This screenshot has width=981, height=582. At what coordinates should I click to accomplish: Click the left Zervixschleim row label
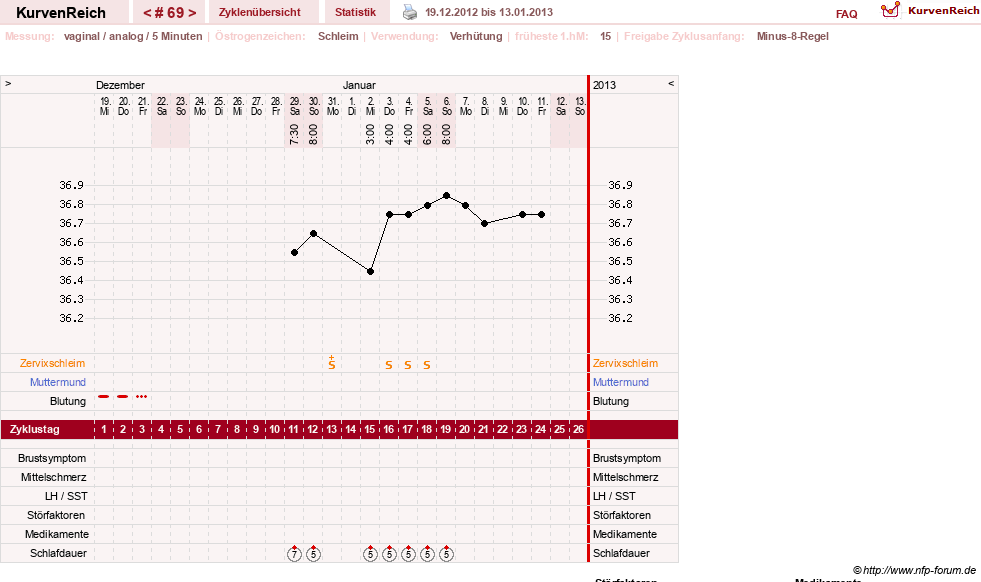click(53, 364)
